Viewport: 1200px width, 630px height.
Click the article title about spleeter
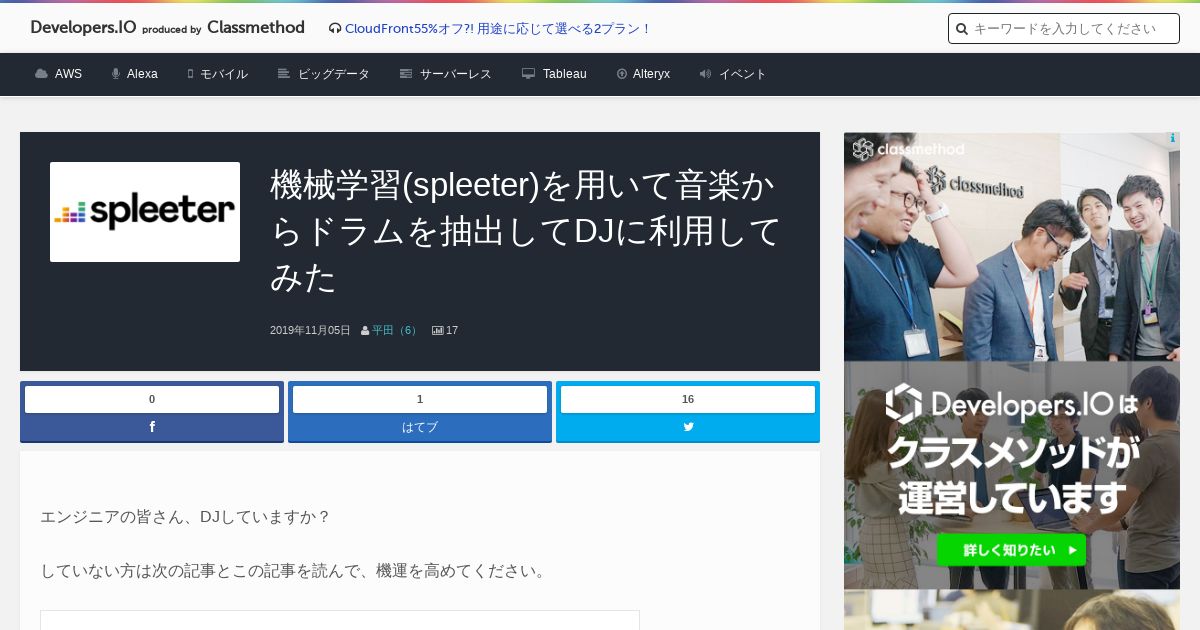(x=525, y=231)
